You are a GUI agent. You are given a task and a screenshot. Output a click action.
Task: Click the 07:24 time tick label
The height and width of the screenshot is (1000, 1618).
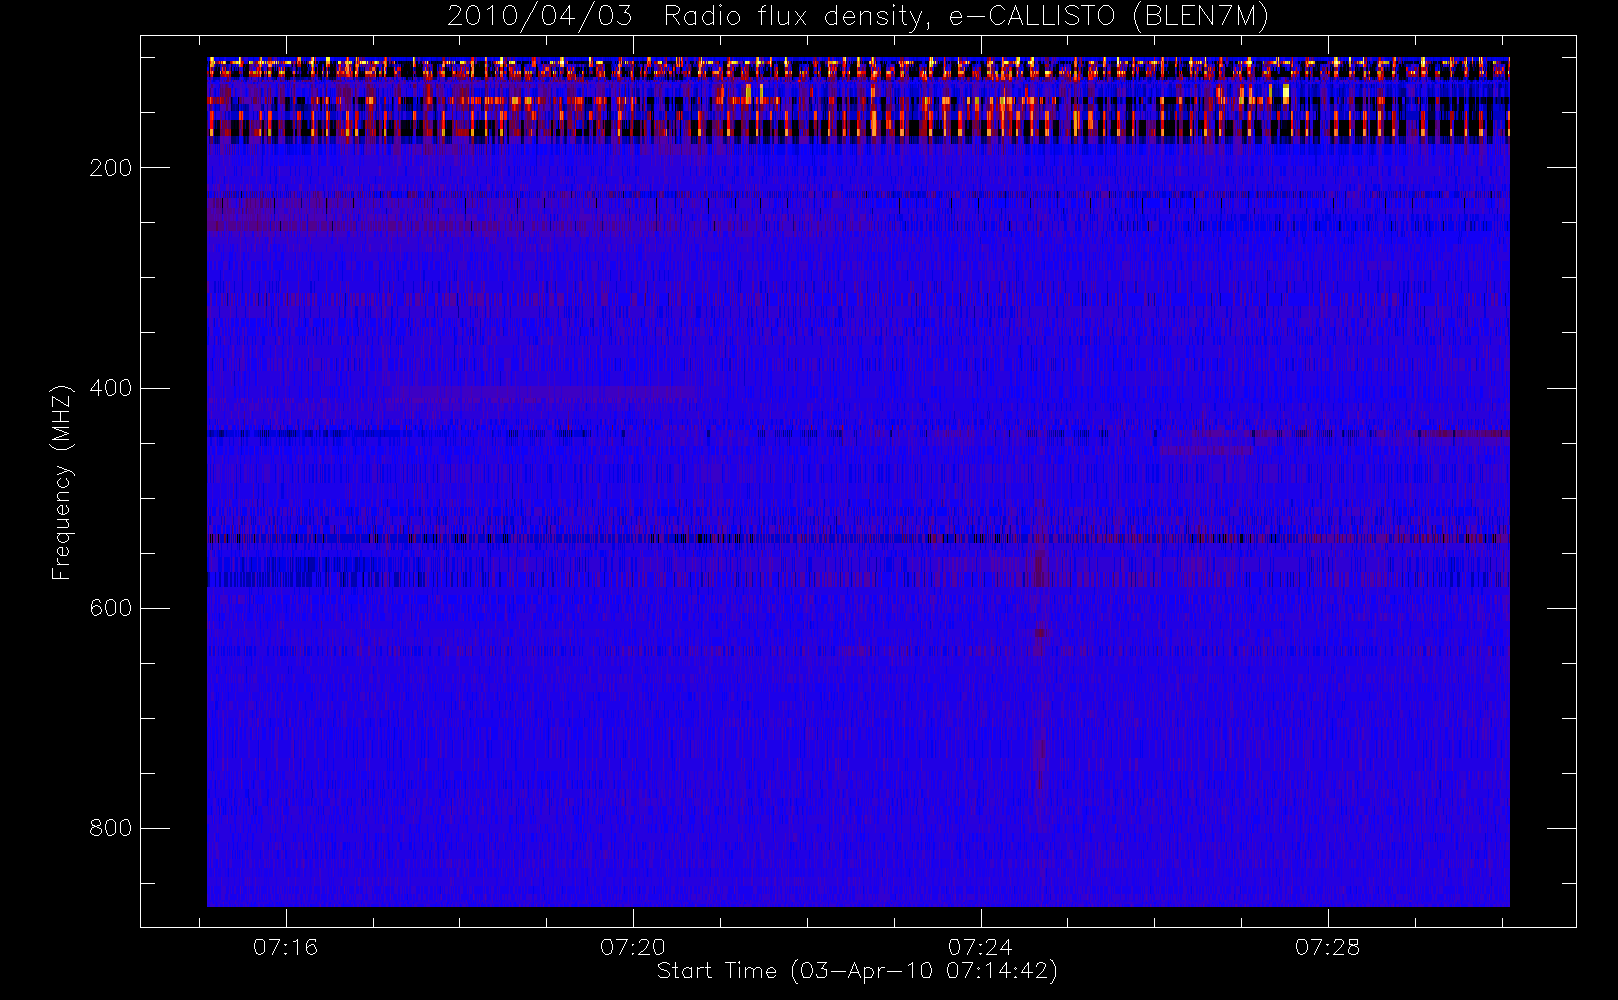(x=980, y=947)
